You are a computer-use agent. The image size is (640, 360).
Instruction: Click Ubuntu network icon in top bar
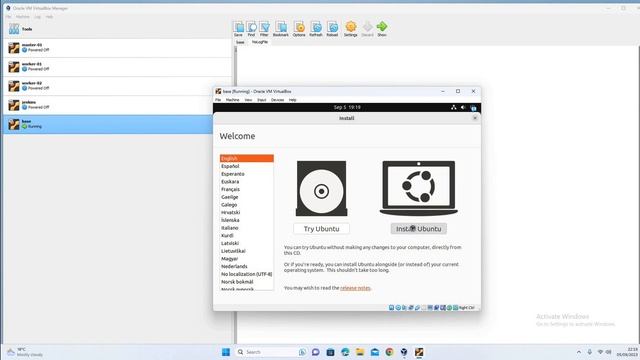[453, 107]
